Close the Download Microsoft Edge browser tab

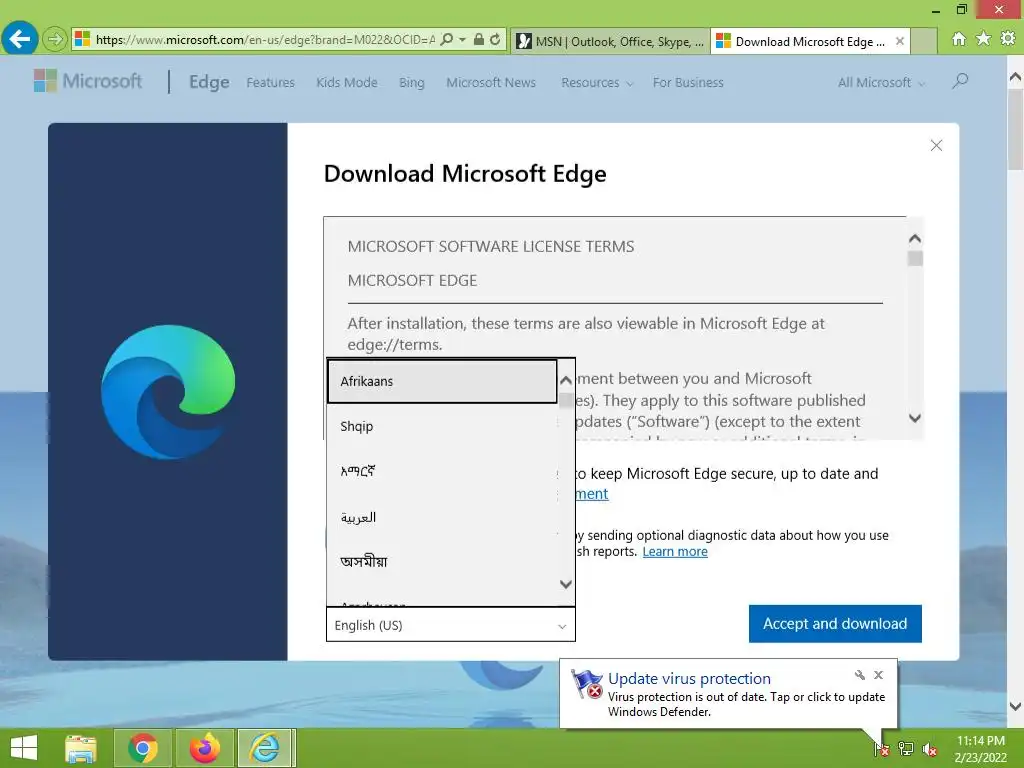(899, 41)
